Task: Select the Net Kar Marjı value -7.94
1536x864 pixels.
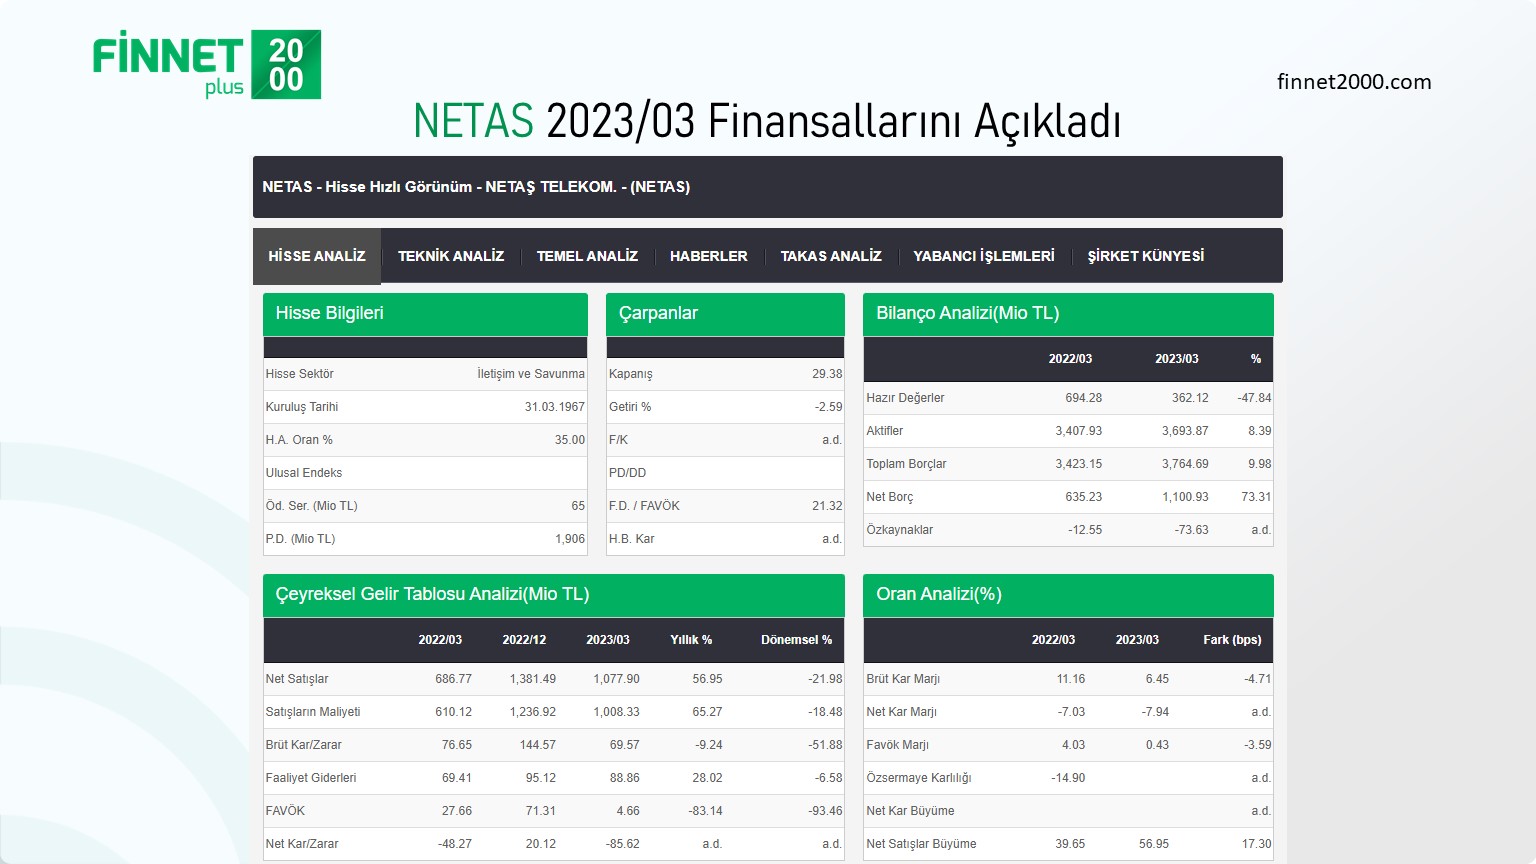Action: (1155, 712)
